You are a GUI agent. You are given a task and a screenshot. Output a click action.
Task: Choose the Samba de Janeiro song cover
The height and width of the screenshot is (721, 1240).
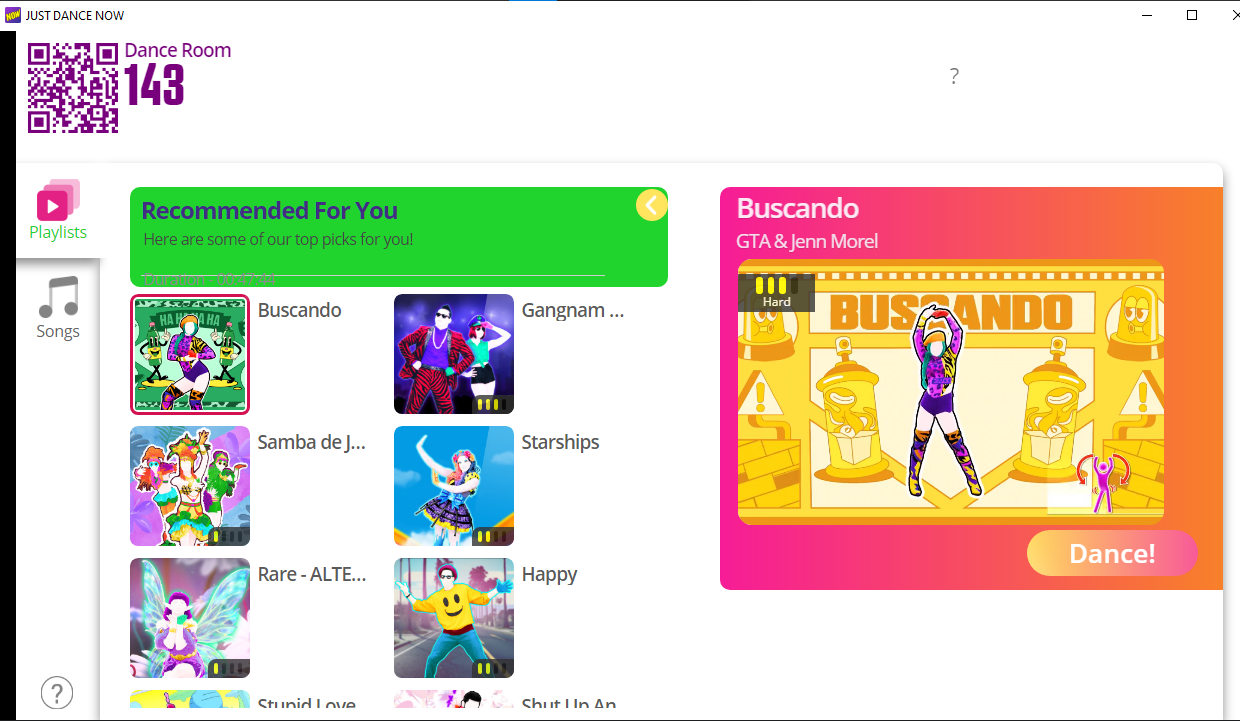tap(190, 486)
